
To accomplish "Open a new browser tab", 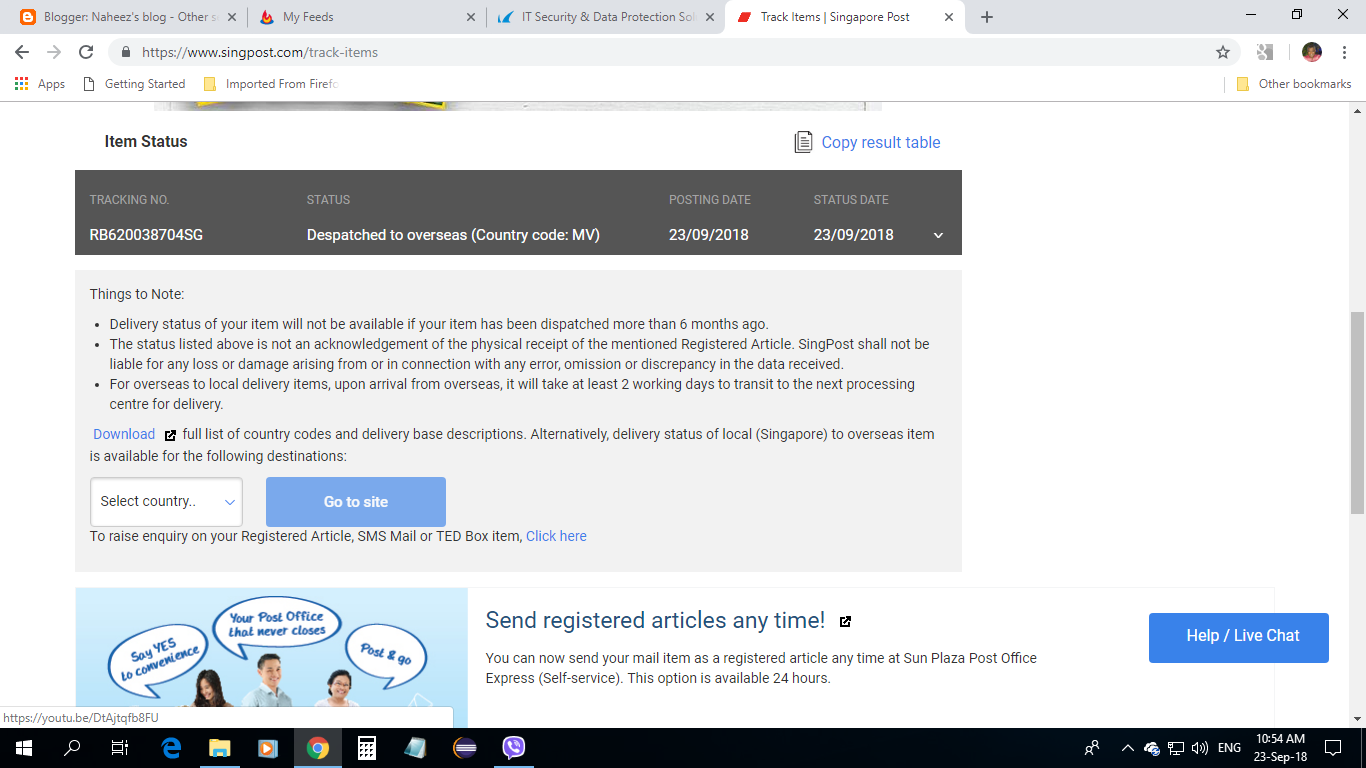I will [x=987, y=17].
